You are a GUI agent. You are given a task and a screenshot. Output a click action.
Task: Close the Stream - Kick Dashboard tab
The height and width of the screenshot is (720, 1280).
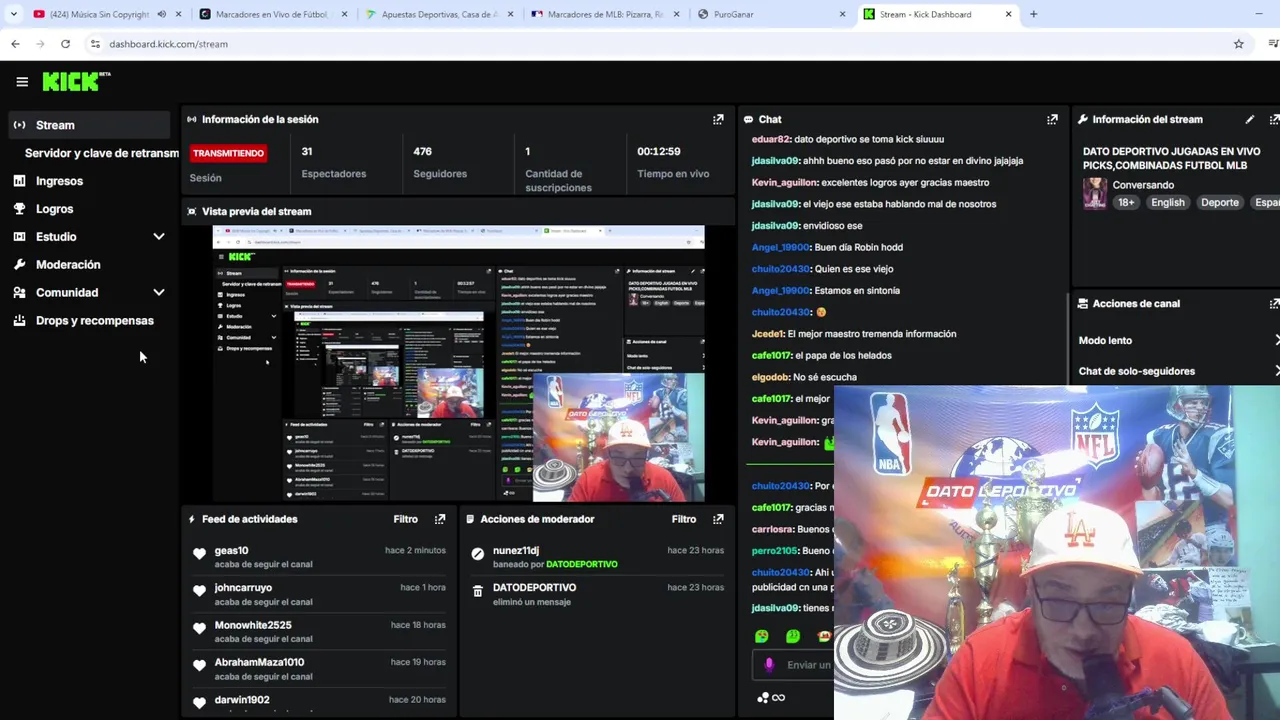[1008, 14]
